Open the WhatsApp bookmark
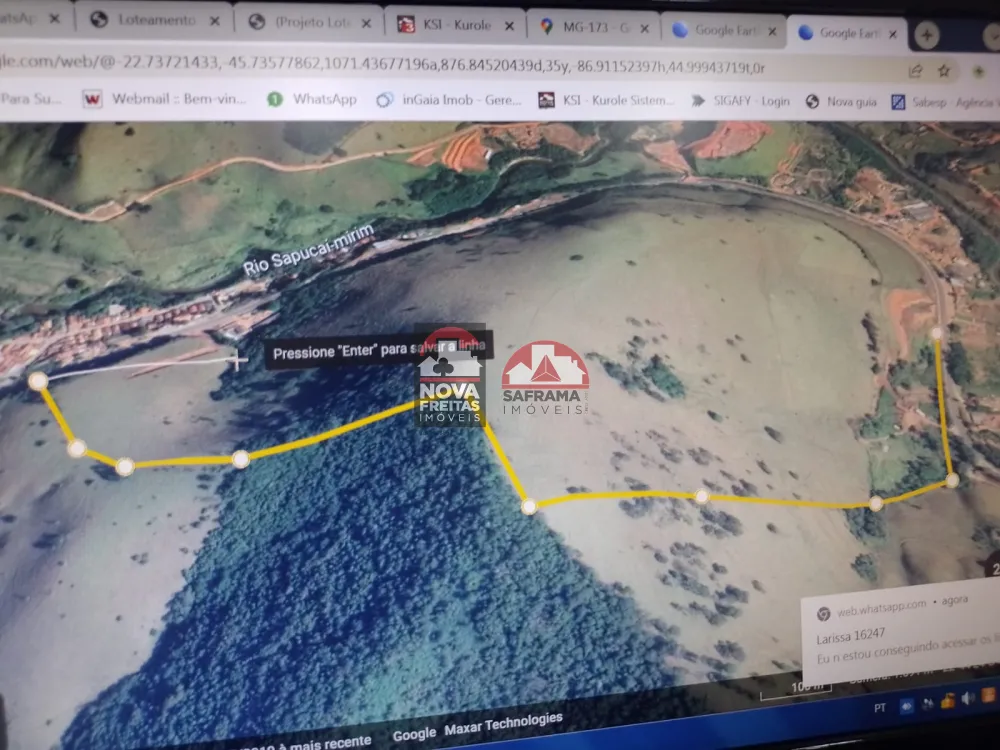The width and height of the screenshot is (1000, 750). click(312, 99)
